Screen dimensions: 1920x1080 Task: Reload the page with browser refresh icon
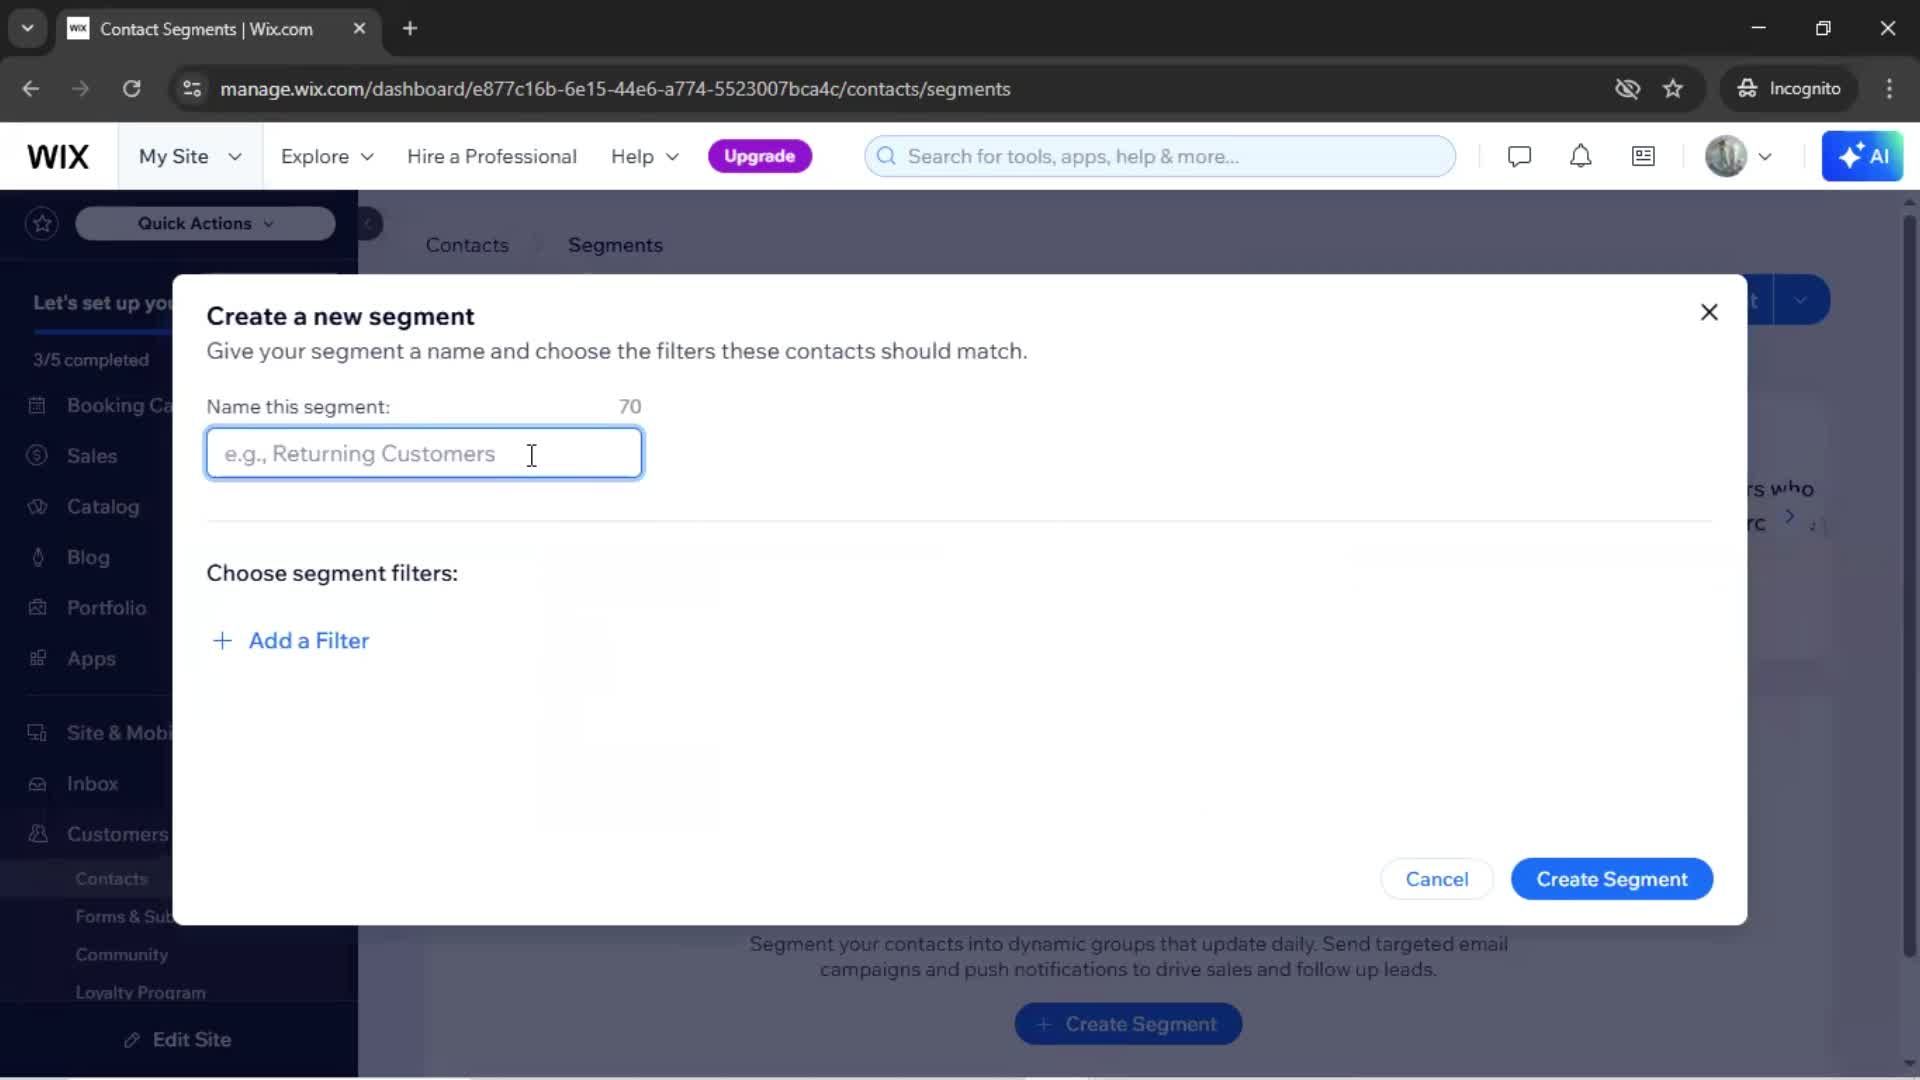pyautogui.click(x=131, y=88)
